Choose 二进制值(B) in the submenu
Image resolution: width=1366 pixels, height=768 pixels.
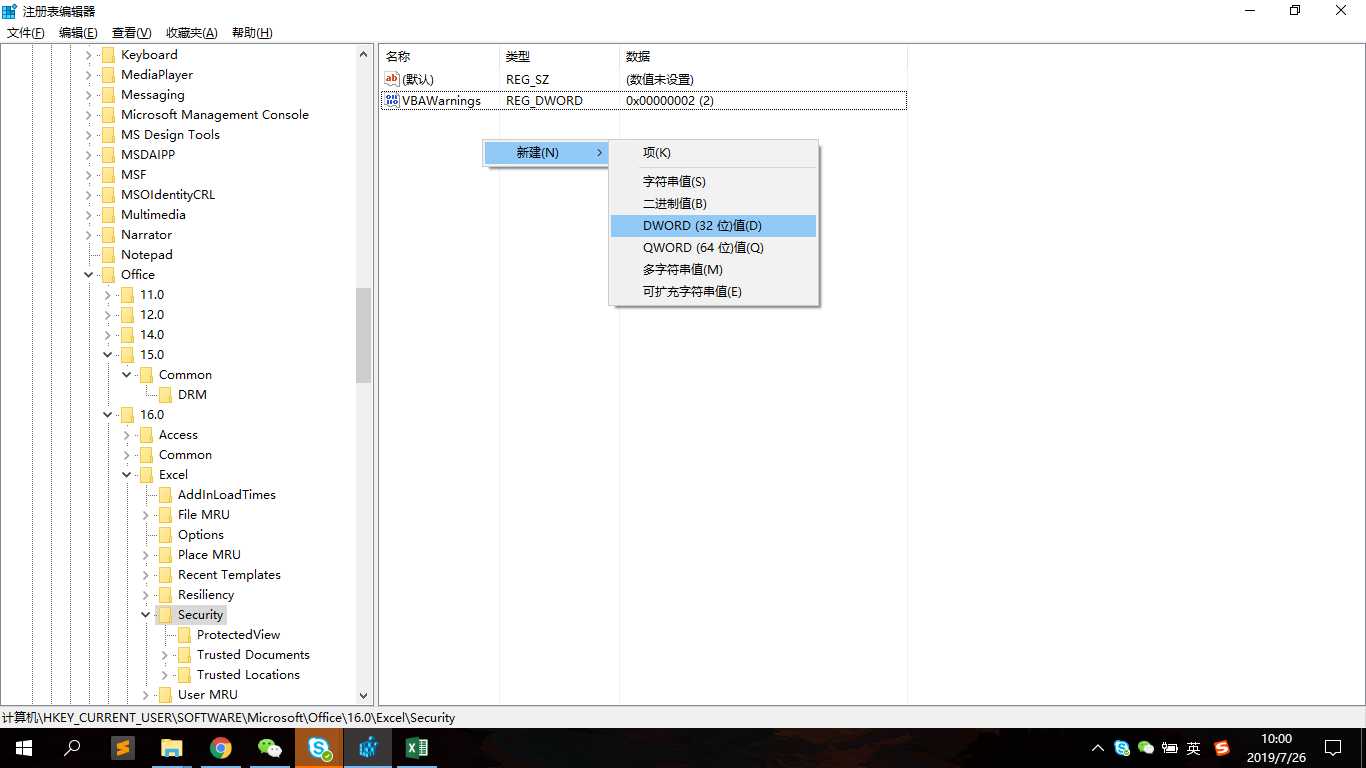(x=714, y=204)
